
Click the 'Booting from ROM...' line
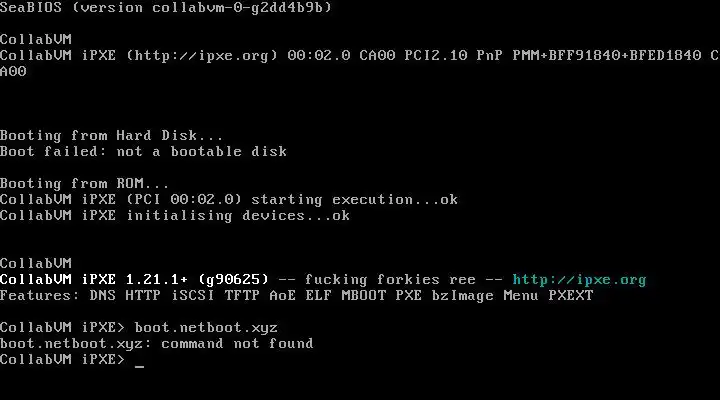pos(84,184)
